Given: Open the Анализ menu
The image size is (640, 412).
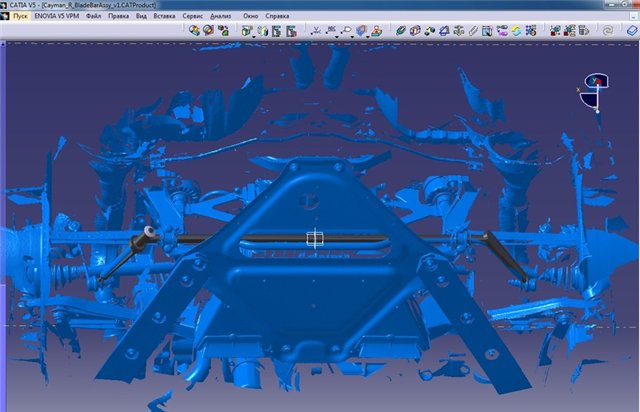Looking at the screenshot, I should pos(222,17).
